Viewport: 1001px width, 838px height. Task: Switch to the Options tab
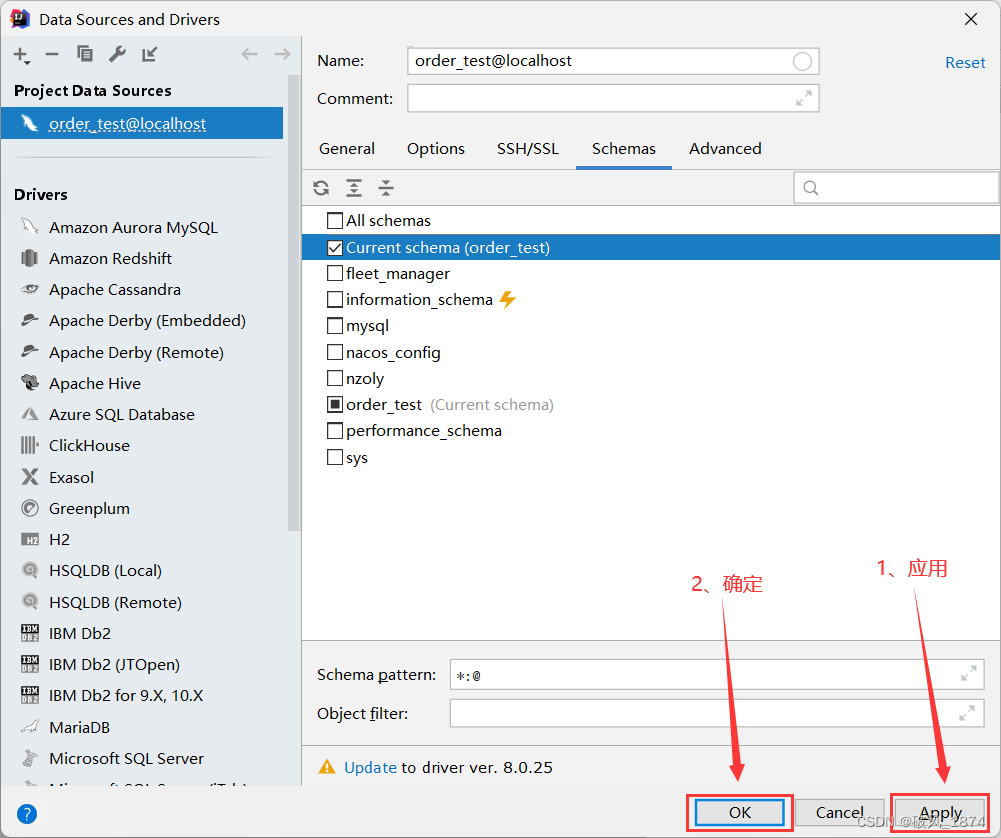point(436,149)
